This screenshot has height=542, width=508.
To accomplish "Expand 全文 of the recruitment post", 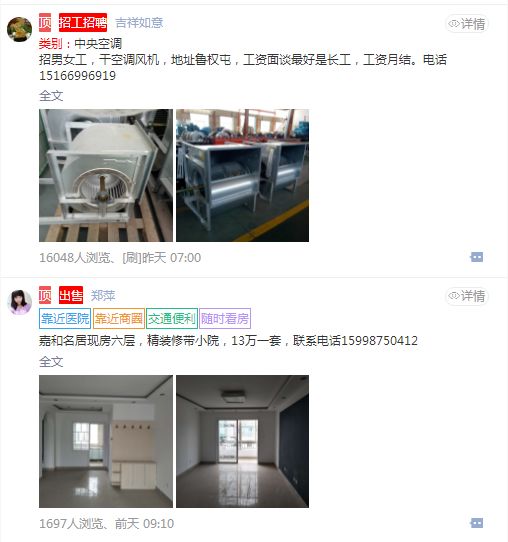I will (x=51, y=96).
